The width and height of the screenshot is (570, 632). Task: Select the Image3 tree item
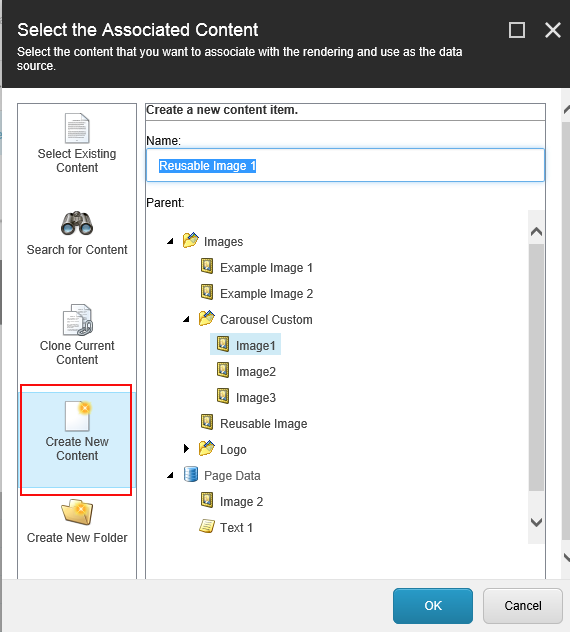pos(256,397)
